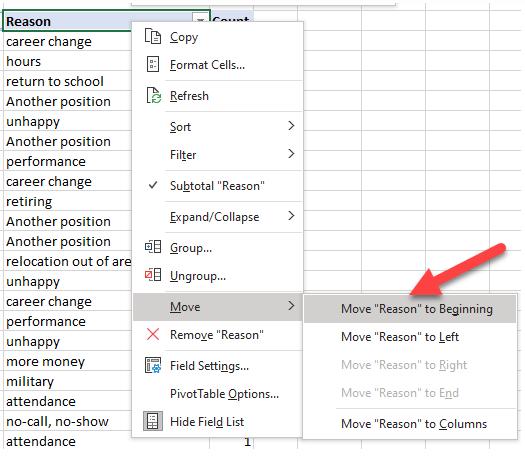Select Refresh menu entry
525x457 pixels.
(218, 96)
